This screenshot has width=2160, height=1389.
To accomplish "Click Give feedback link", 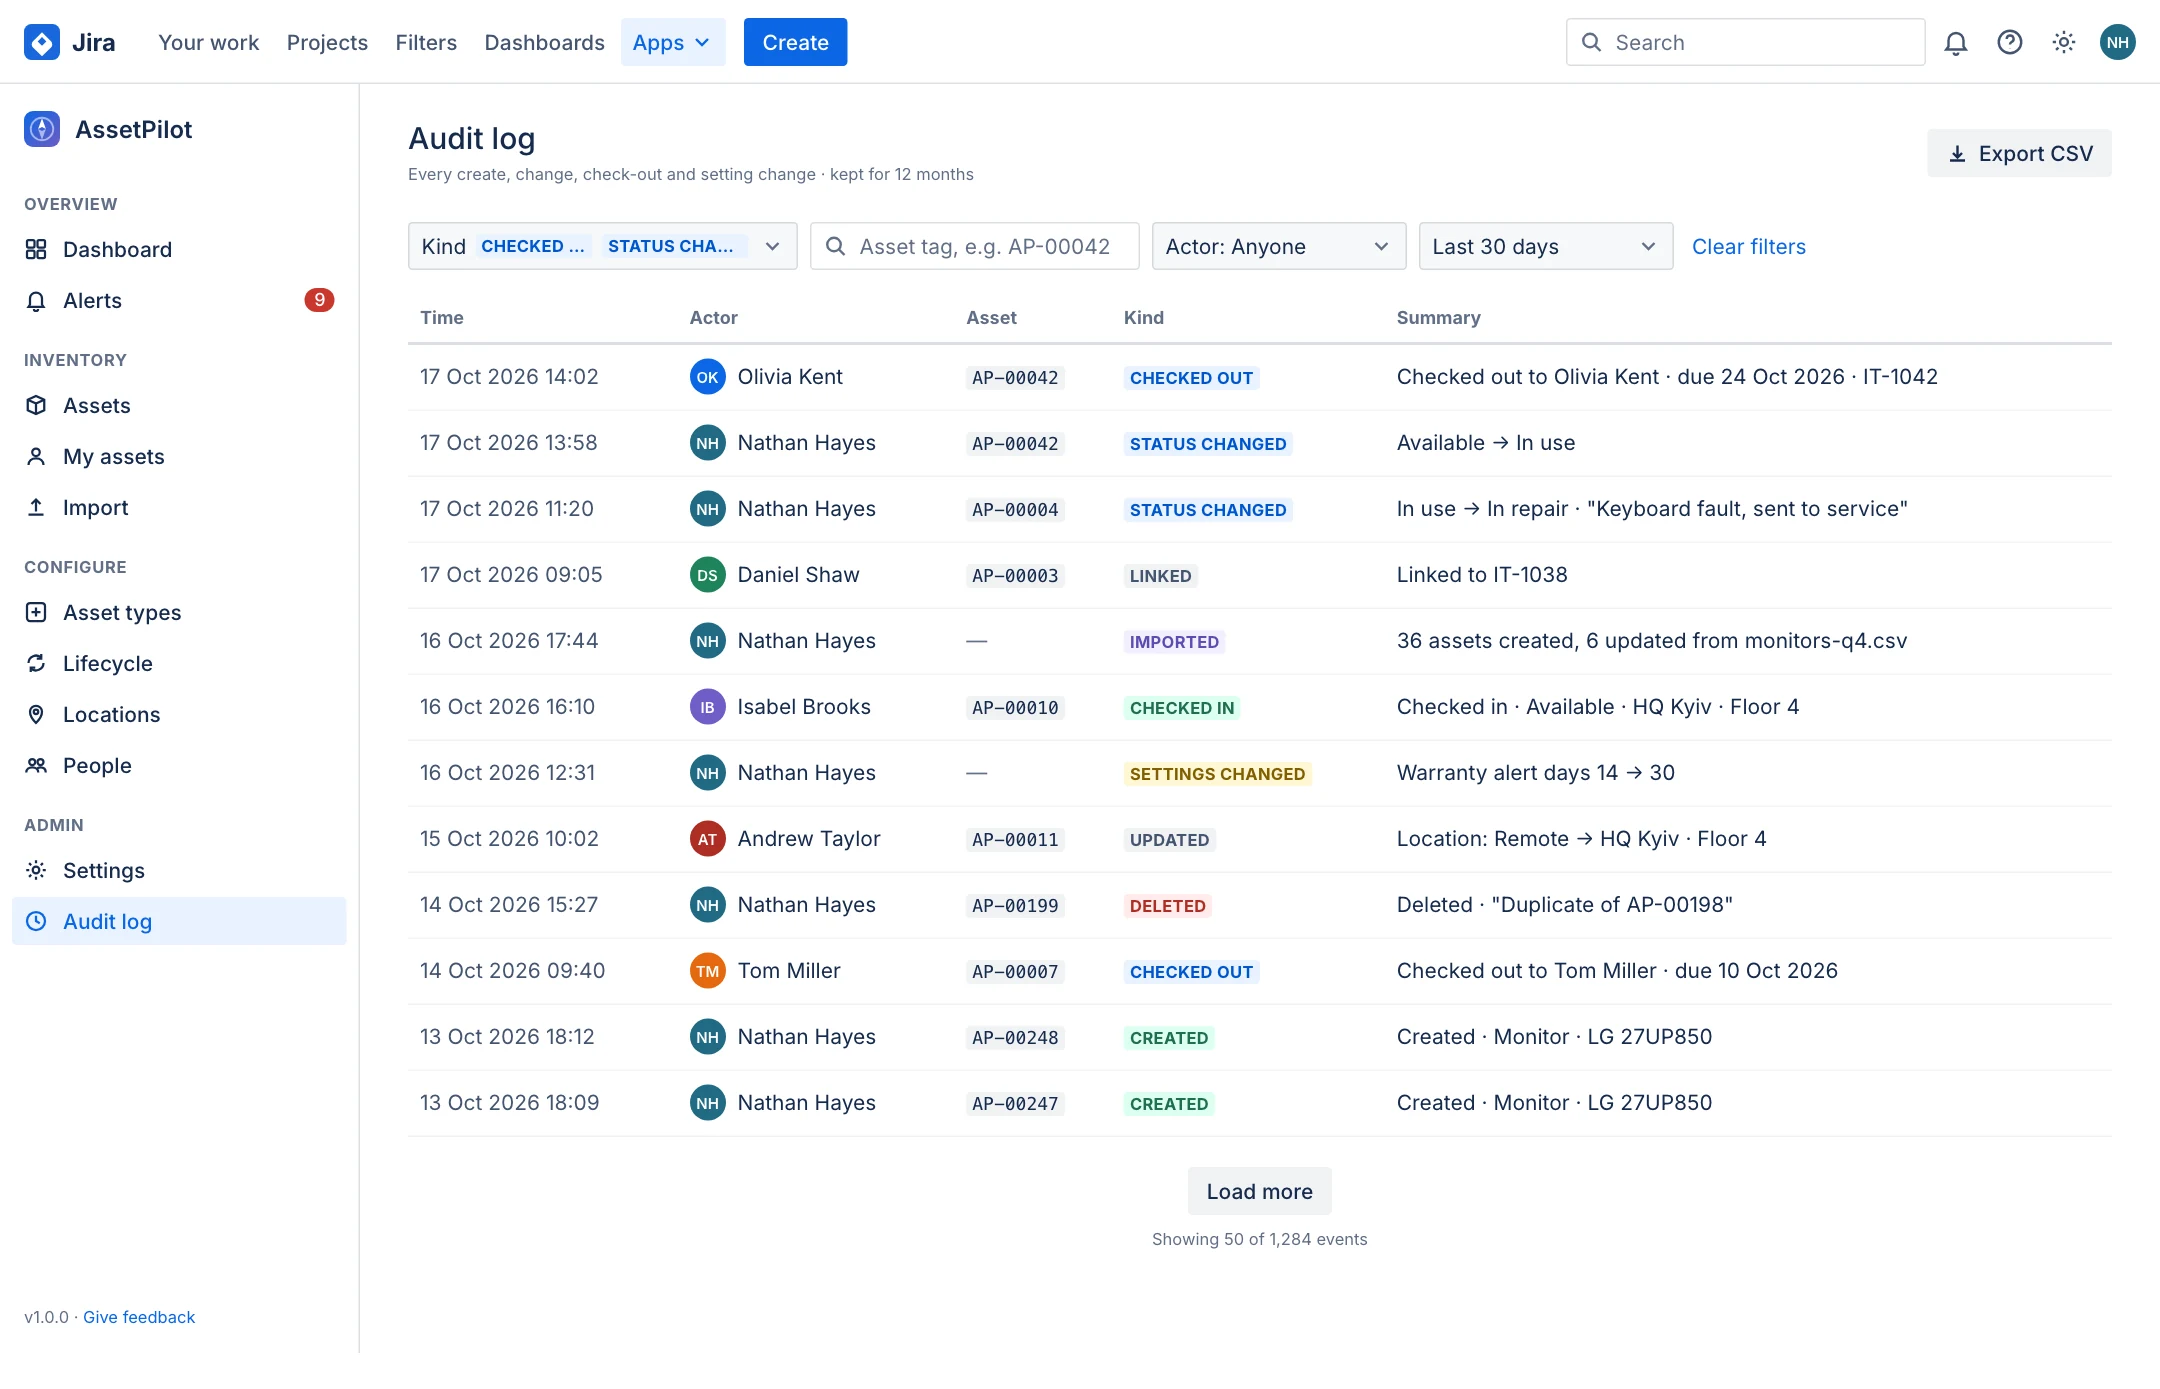I will pyautogui.click(x=139, y=1317).
